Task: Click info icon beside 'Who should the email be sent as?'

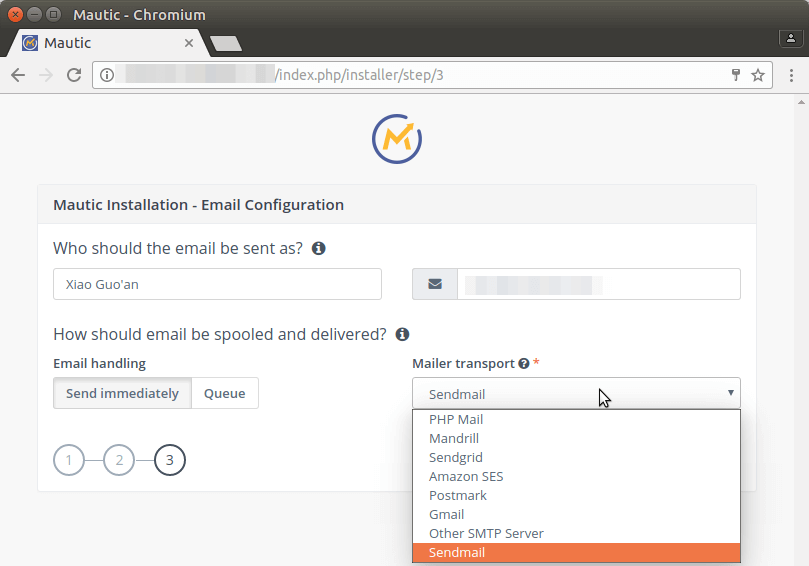Action: coord(318,248)
